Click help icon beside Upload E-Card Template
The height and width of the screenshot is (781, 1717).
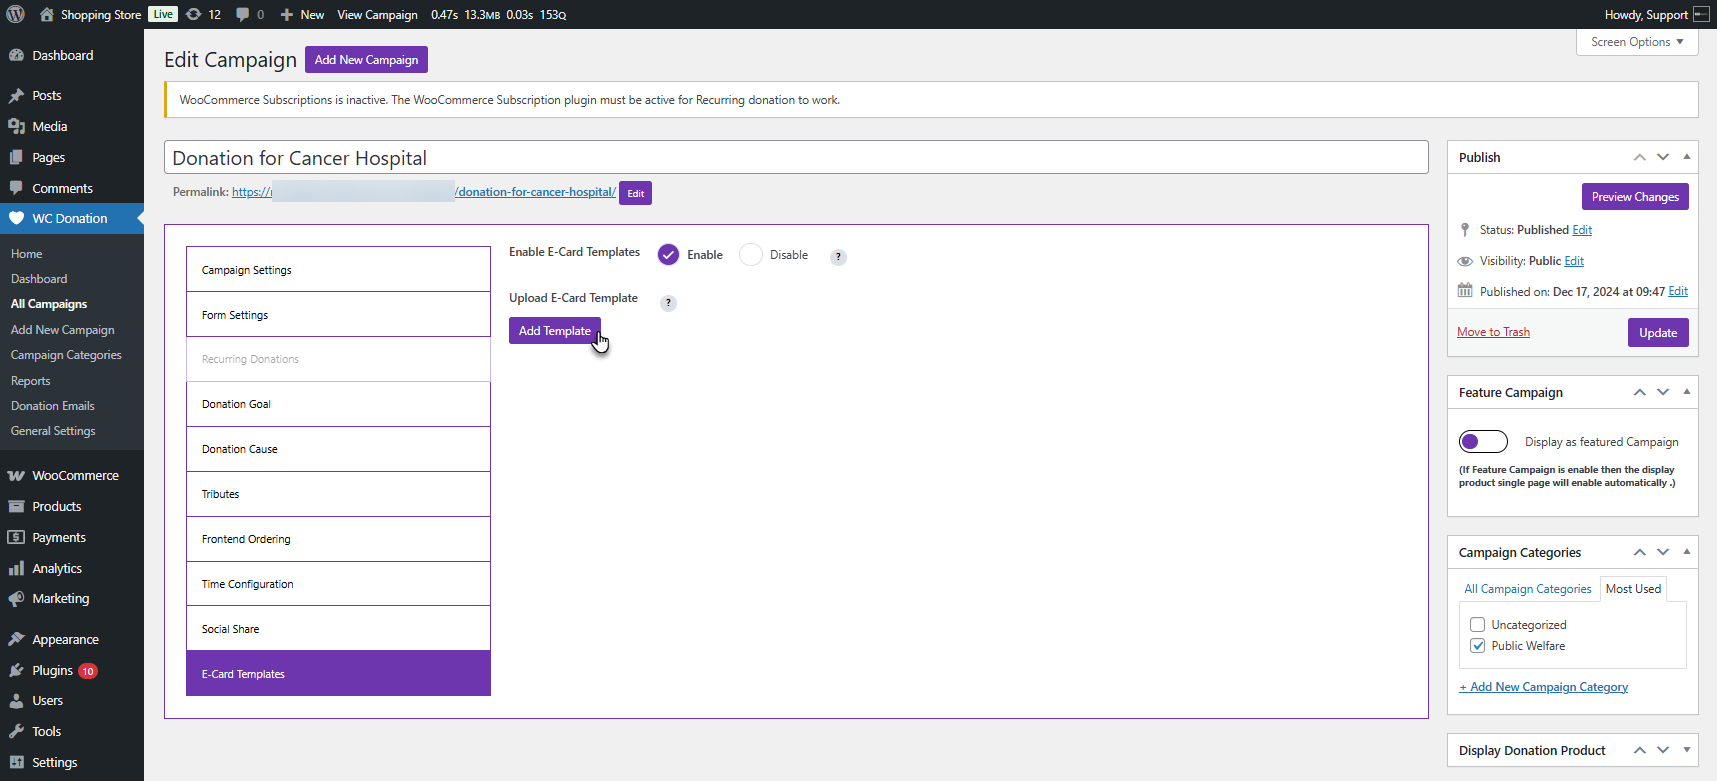click(x=669, y=303)
